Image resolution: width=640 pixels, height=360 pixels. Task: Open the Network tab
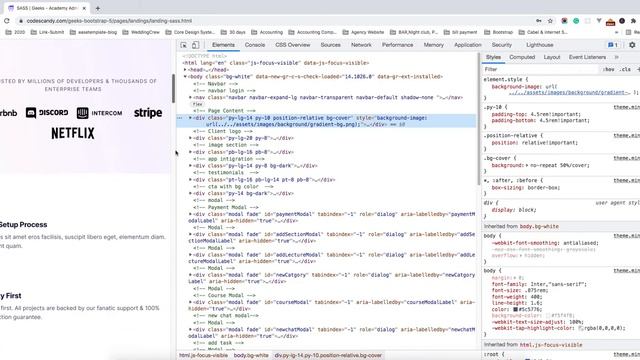[361, 45]
